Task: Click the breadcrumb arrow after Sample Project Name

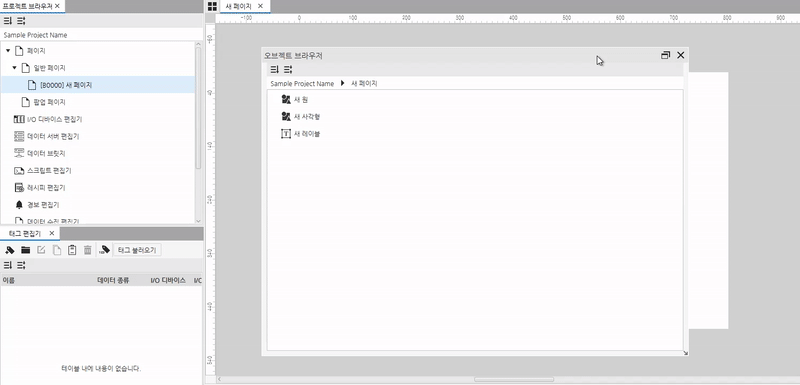Action: [343, 83]
